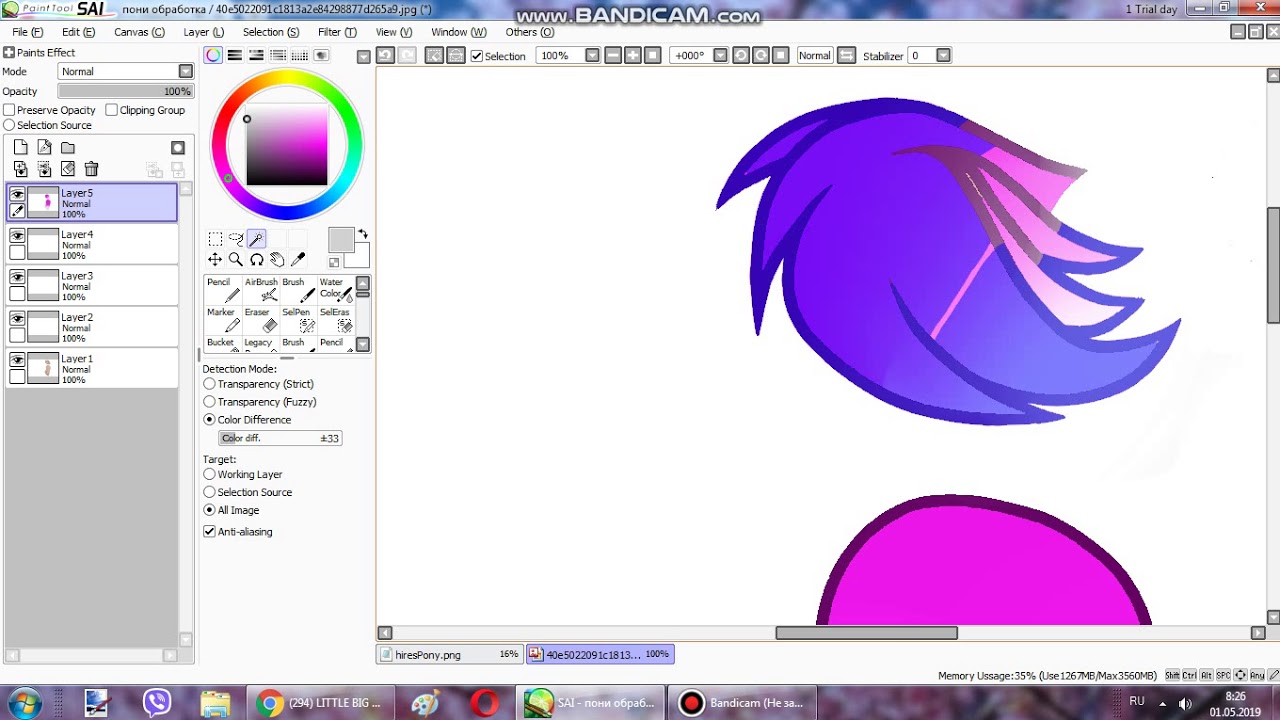The height and width of the screenshot is (720, 1280).
Task: Create a new normal layer
Action: 21,148
